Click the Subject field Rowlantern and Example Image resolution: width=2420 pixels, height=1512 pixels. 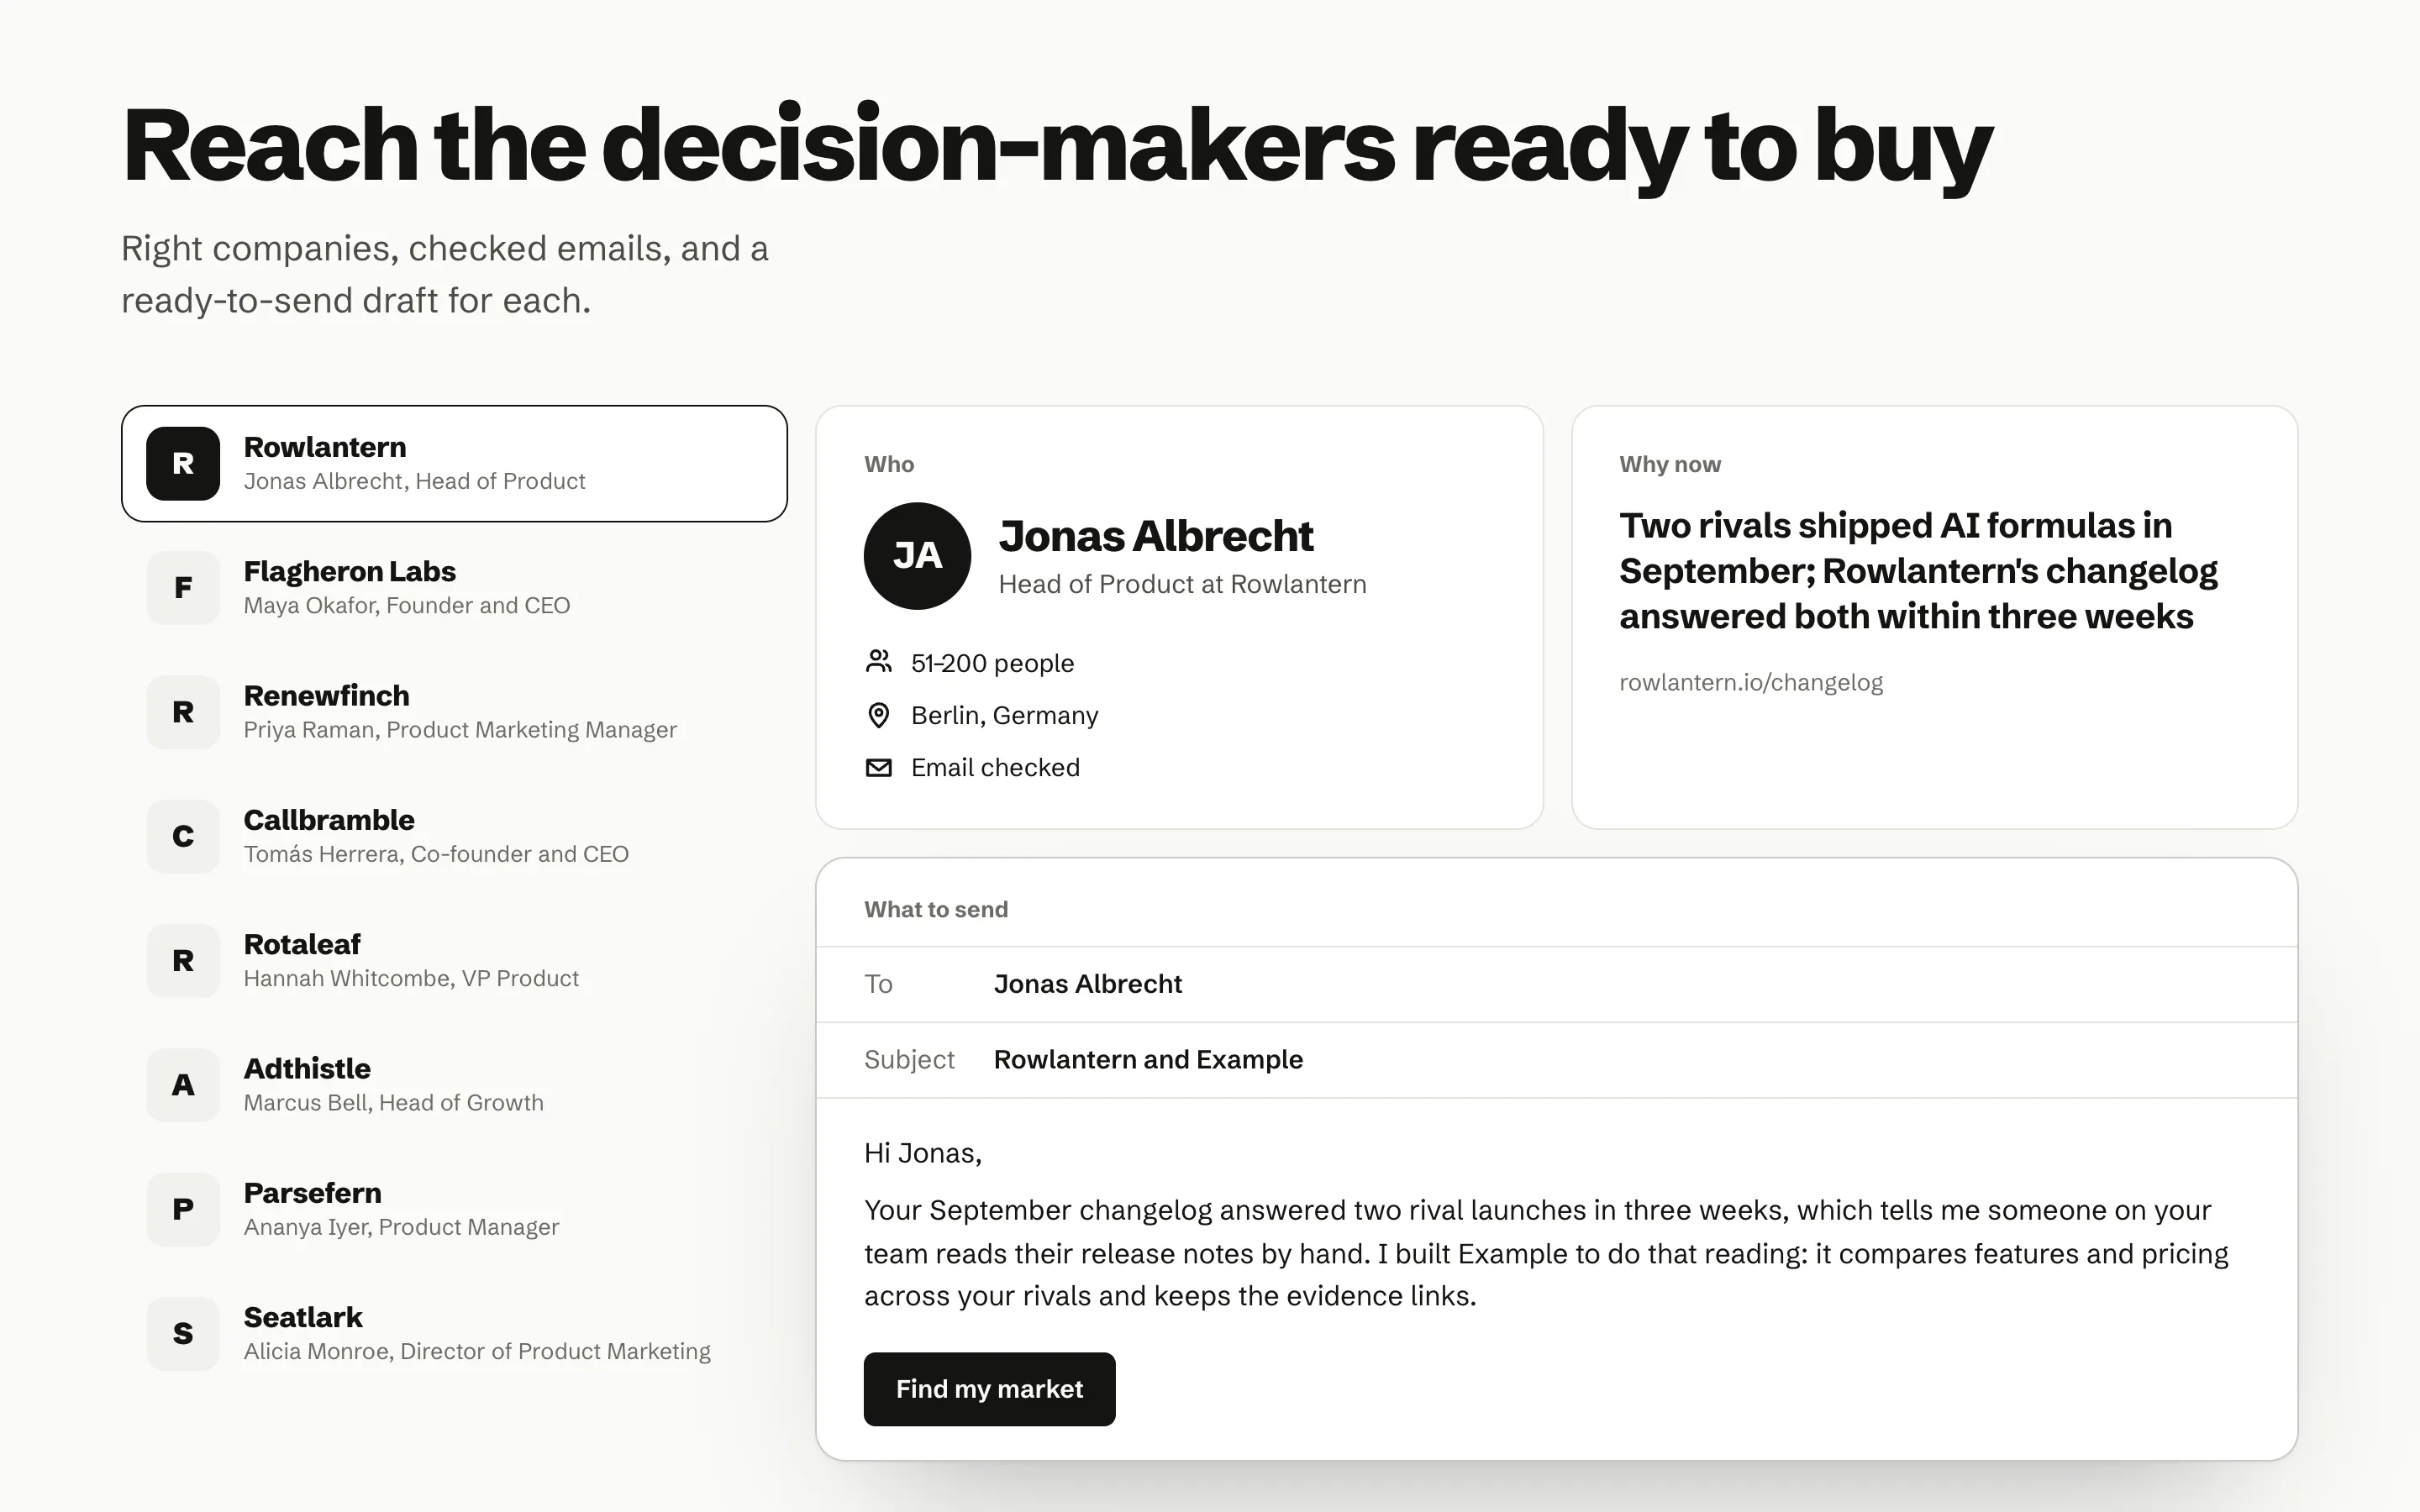(1556, 1060)
